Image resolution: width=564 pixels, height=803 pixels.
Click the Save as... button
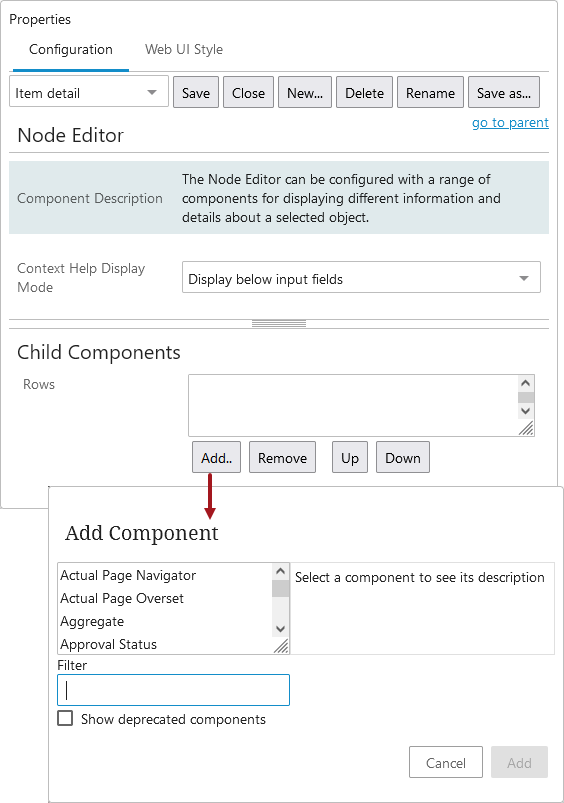tap(504, 93)
